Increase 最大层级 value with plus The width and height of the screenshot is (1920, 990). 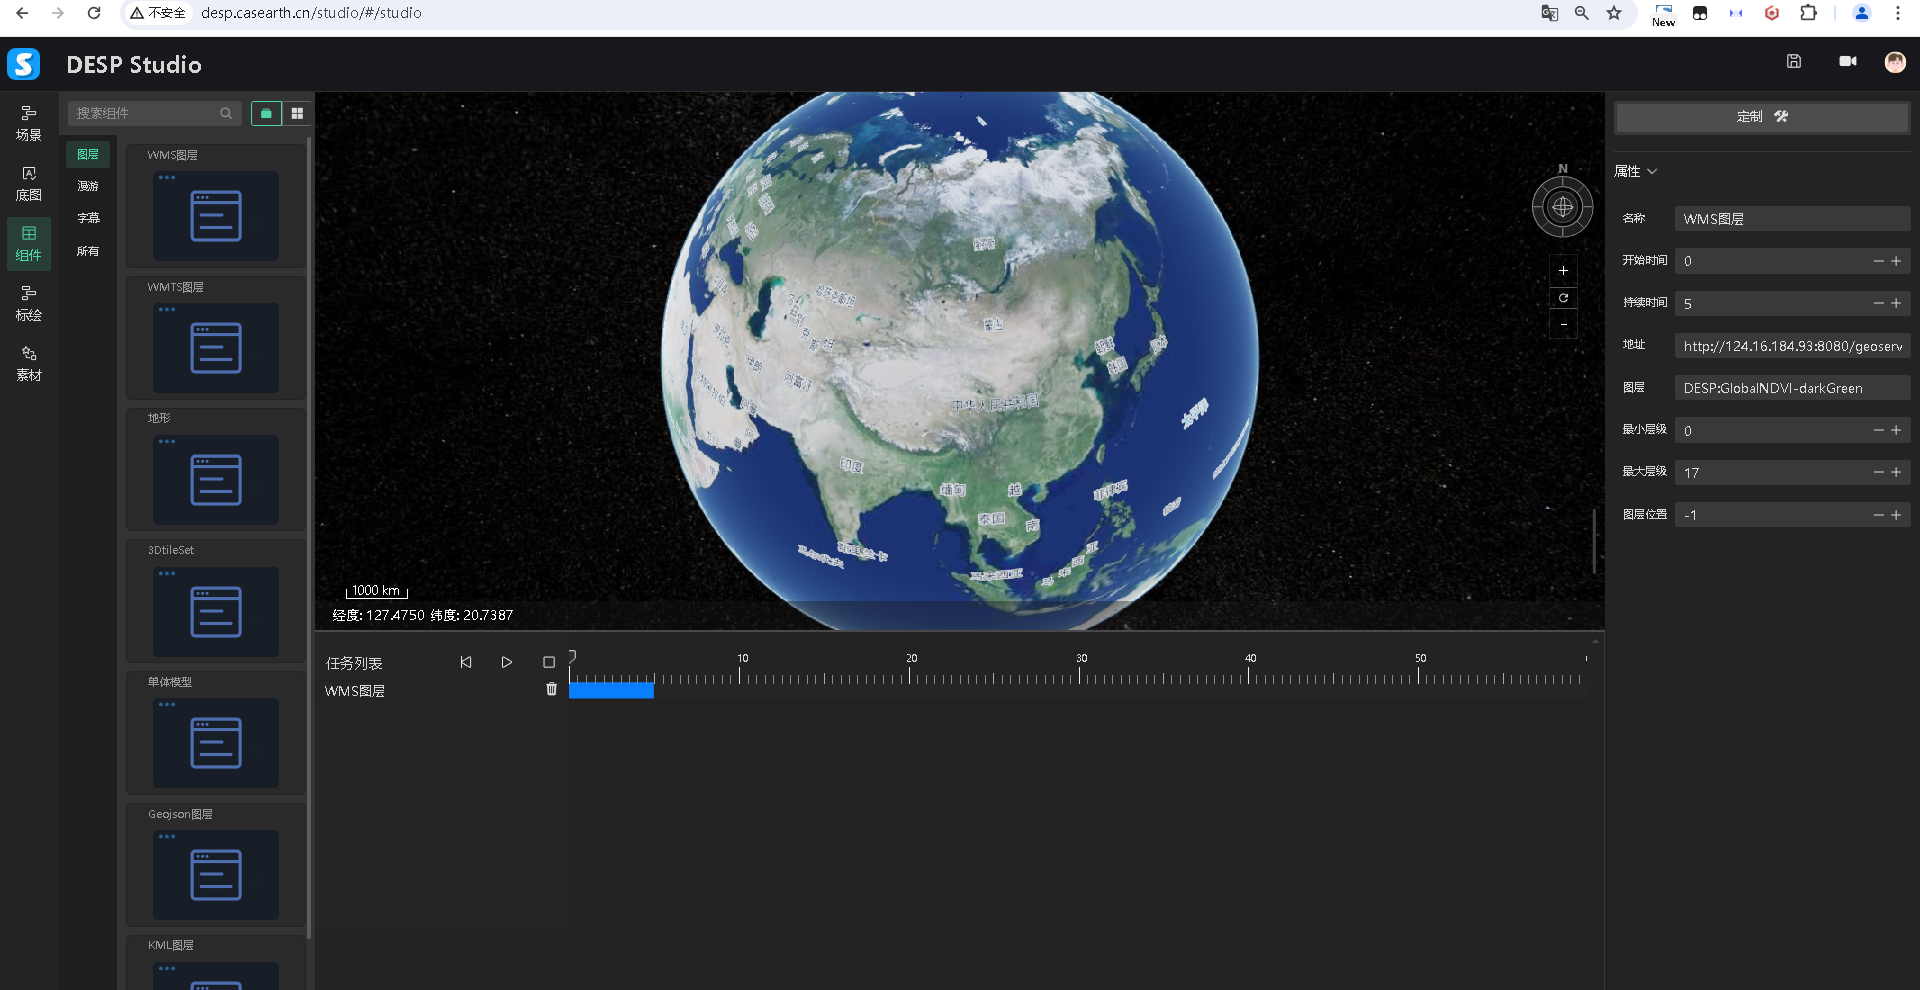(x=1896, y=472)
